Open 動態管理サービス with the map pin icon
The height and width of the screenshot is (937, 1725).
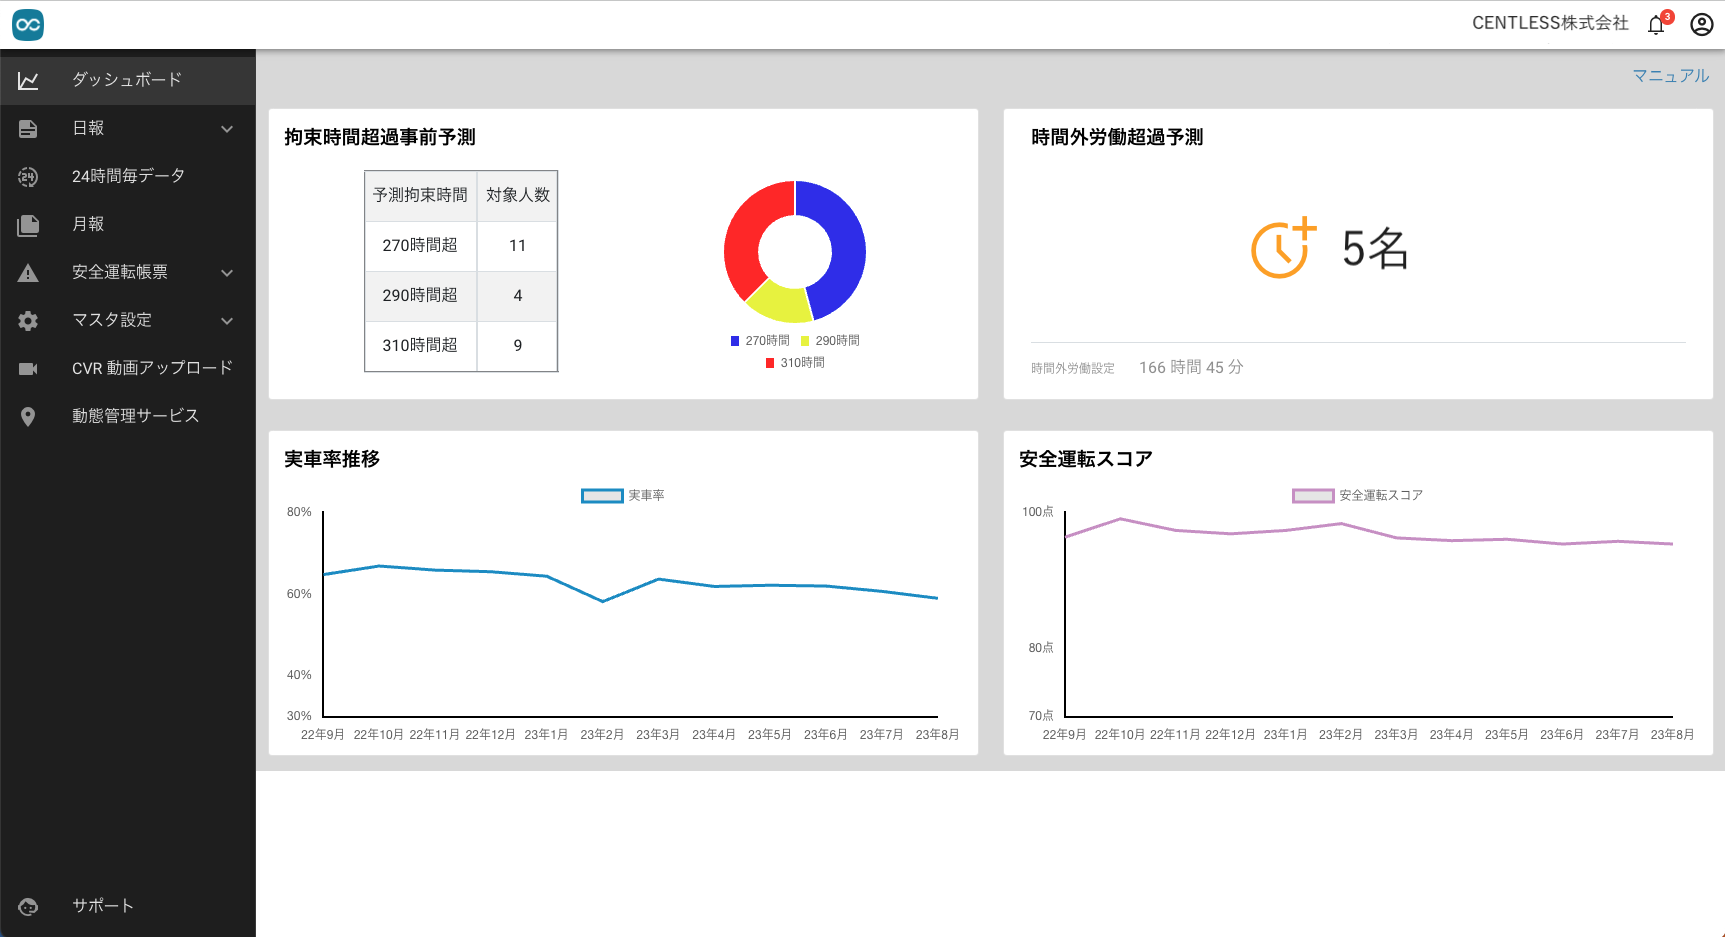[x=28, y=415]
